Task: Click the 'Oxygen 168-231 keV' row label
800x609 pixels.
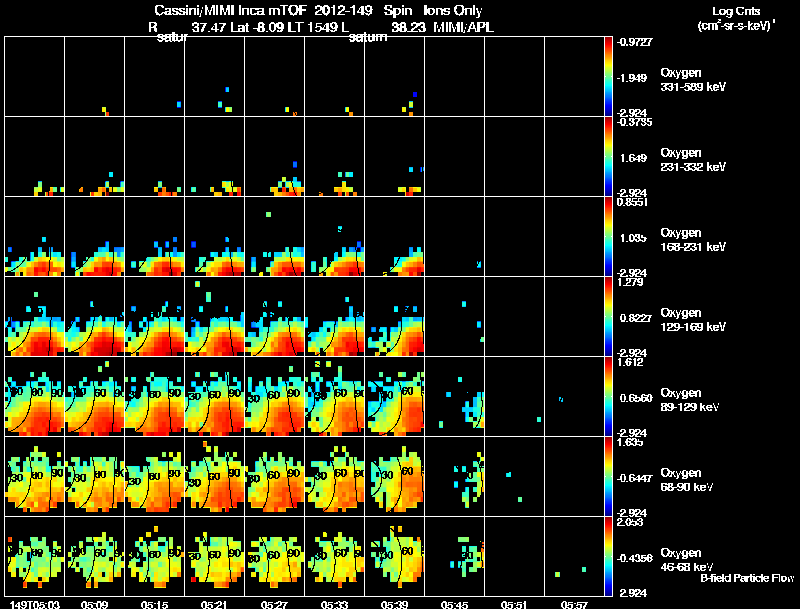Action: [693, 240]
